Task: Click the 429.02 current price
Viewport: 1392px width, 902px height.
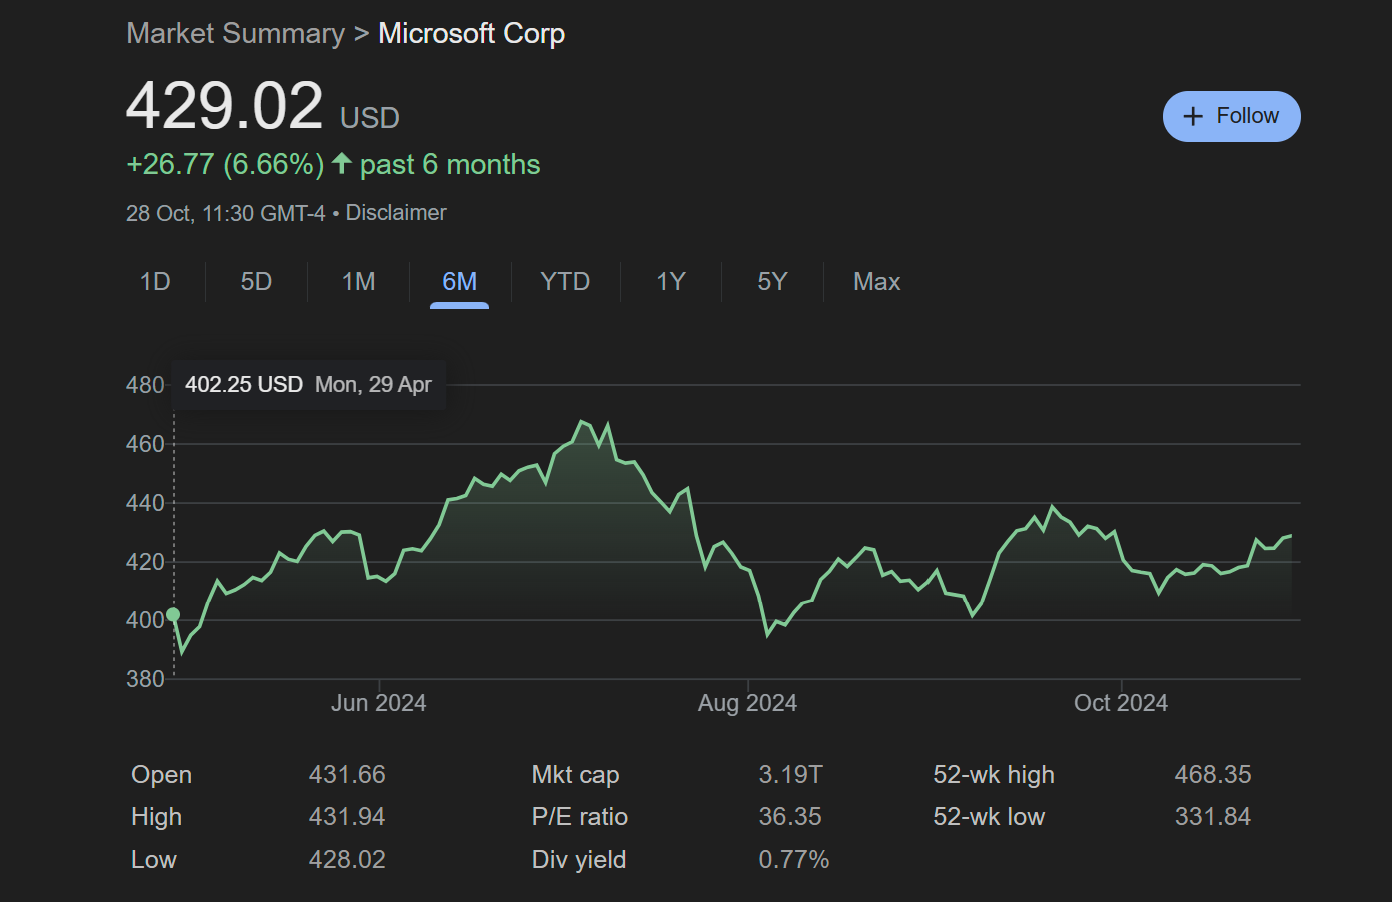Action: [225, 106]
